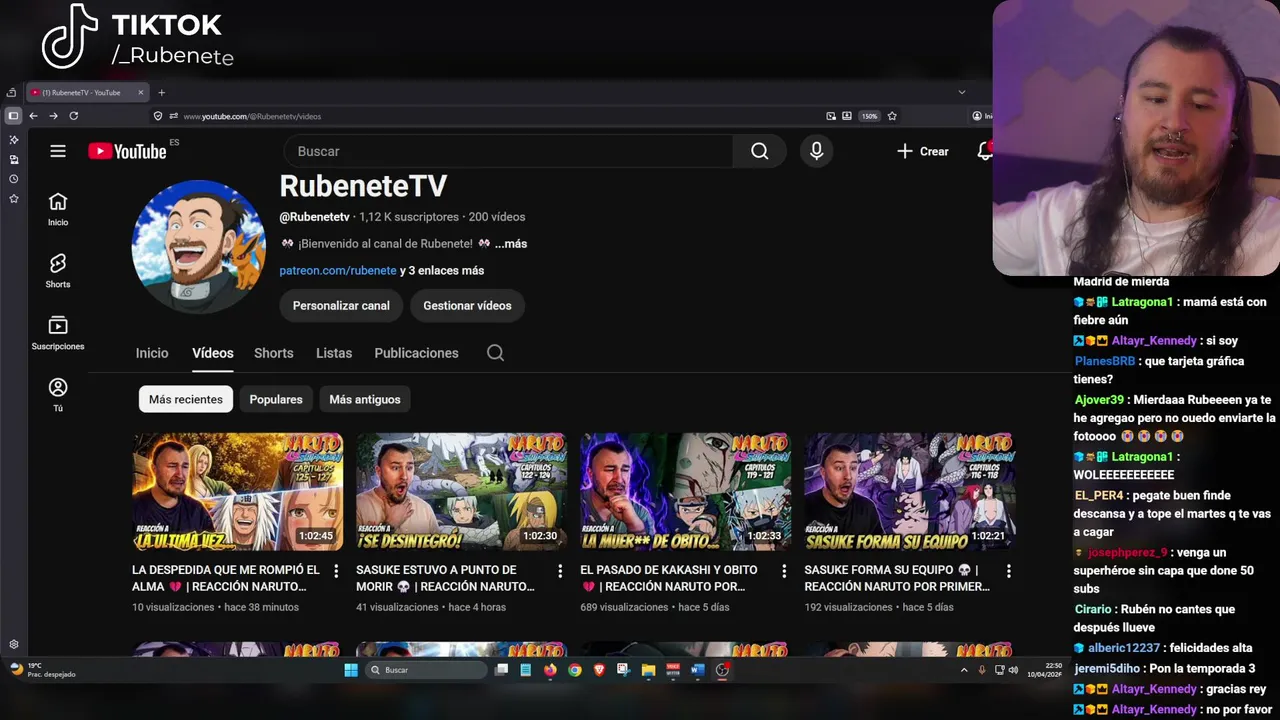Viewport: 1280px width, 720px height.
Task: Open SASUKE ESTUVO A PUNTO title
Action: (446, 578)
